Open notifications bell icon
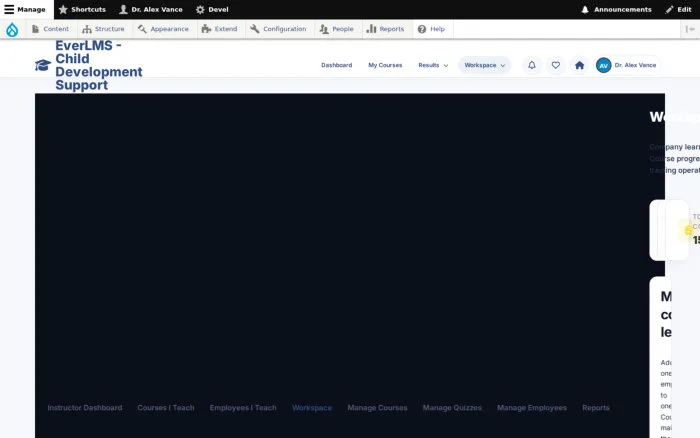700x438 pixels. tap(532, 65)
